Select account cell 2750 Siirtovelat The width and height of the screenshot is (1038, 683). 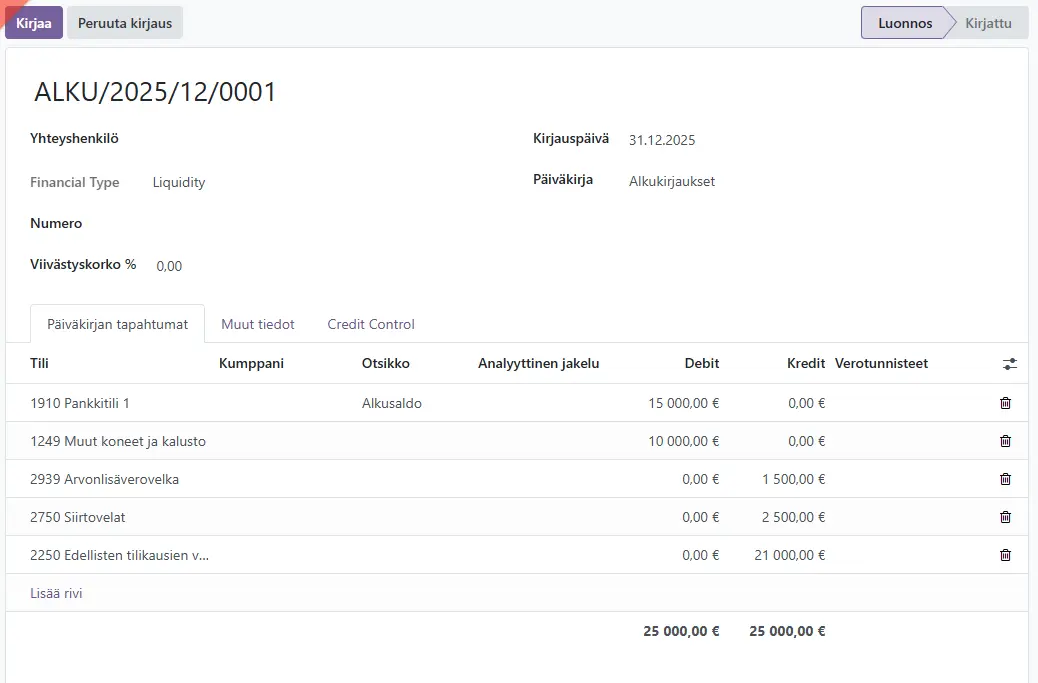pos(77,517)
